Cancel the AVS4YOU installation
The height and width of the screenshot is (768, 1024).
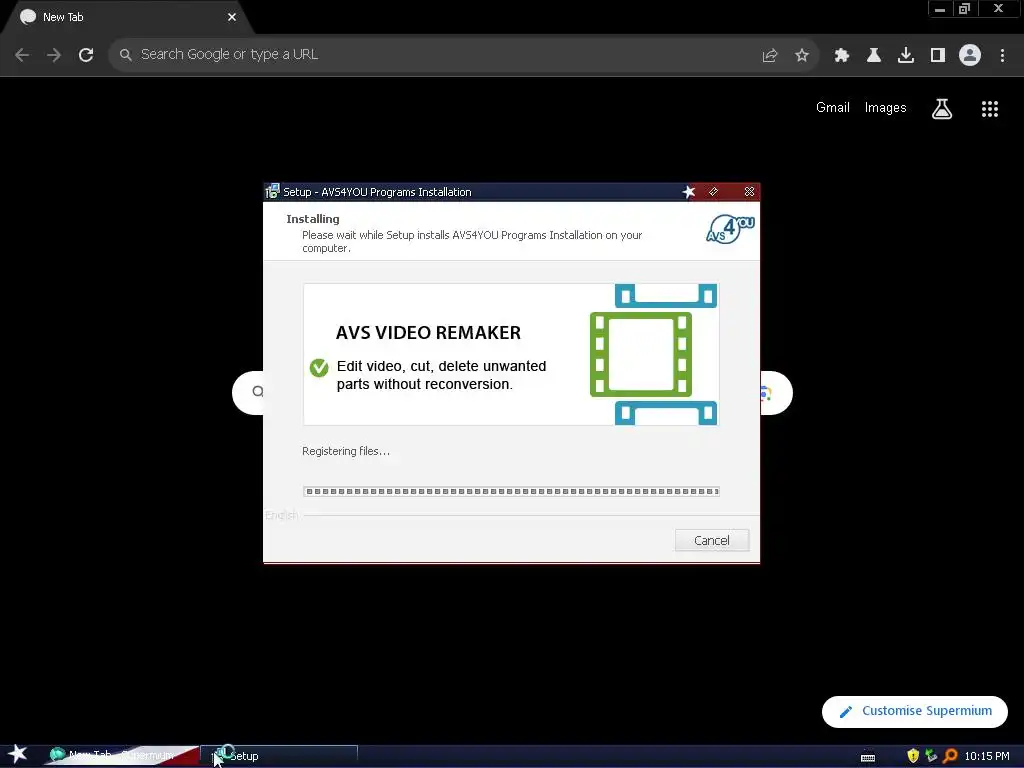(711, 540)
